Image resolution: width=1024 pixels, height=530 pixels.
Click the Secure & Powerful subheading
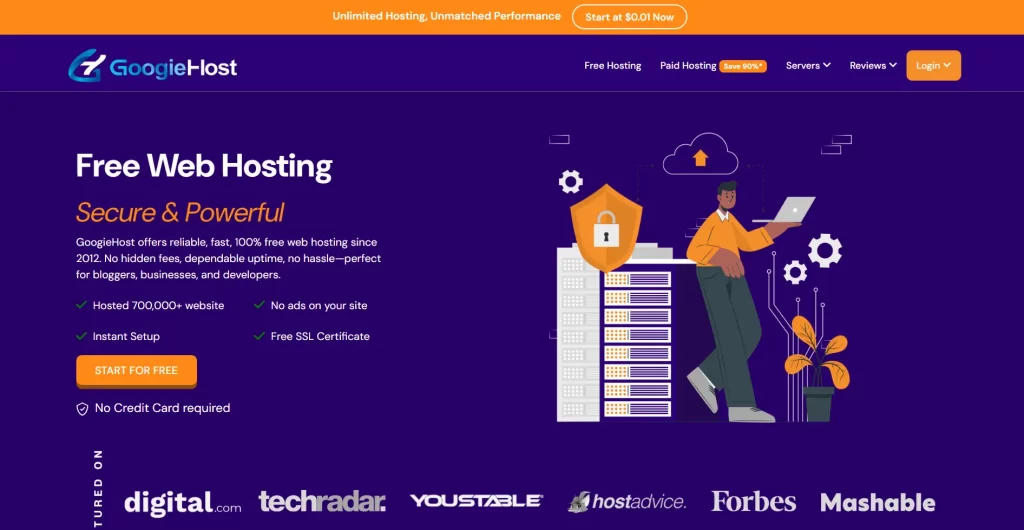coord(180,213)
